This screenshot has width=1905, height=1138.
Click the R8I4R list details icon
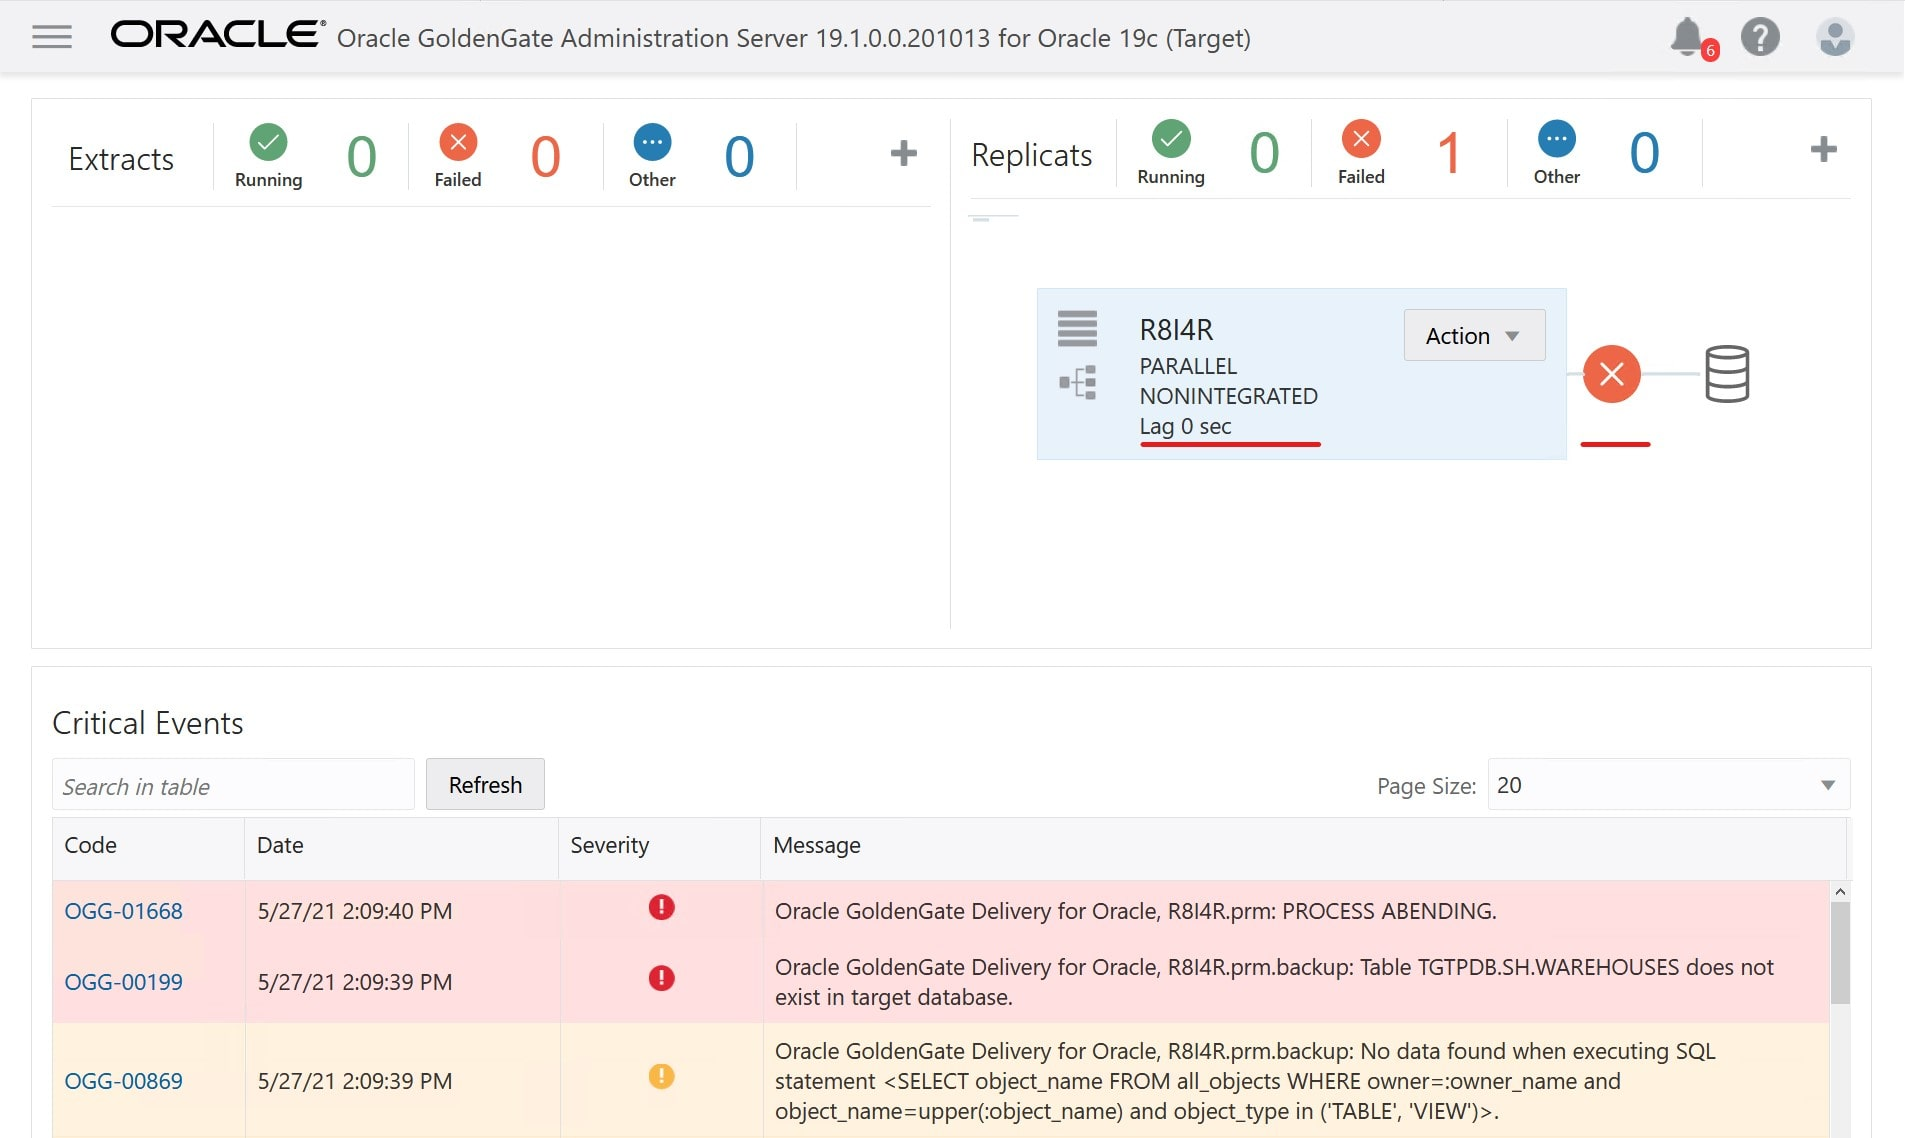(x=1077, y=328)
